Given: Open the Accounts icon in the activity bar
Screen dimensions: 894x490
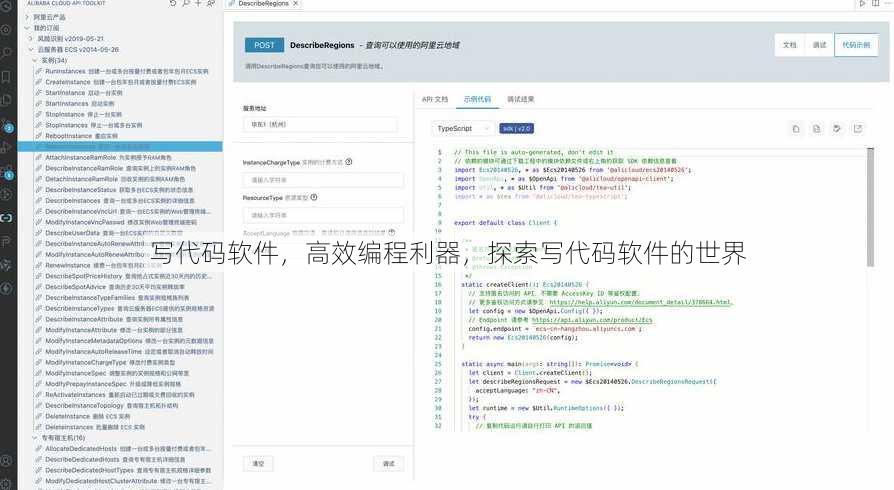Looking at the screenshot, I should click(x=6, y=460).
